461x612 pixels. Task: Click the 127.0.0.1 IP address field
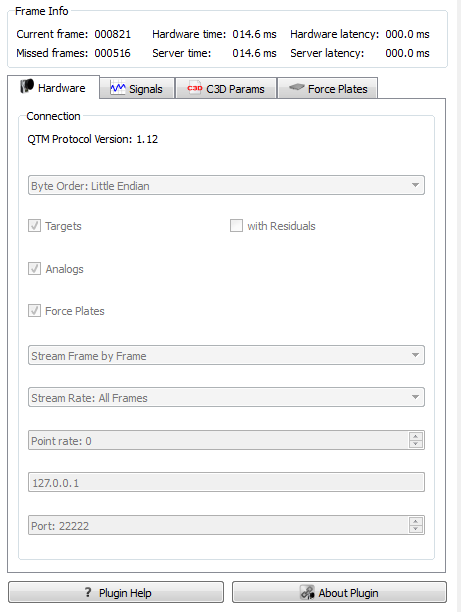pyautogui.click(x=226, y=482)
